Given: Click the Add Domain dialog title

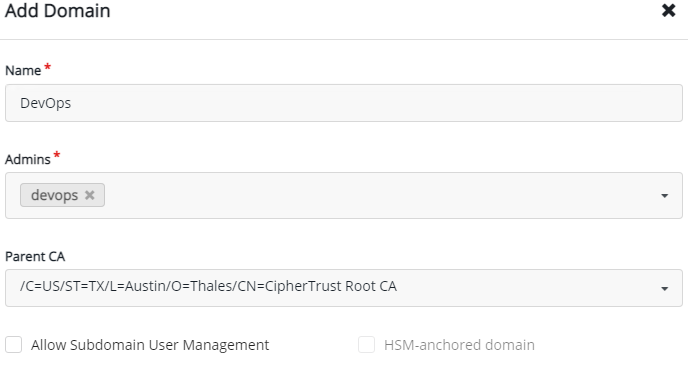Looking at the screenshot, I should point(57,11).
